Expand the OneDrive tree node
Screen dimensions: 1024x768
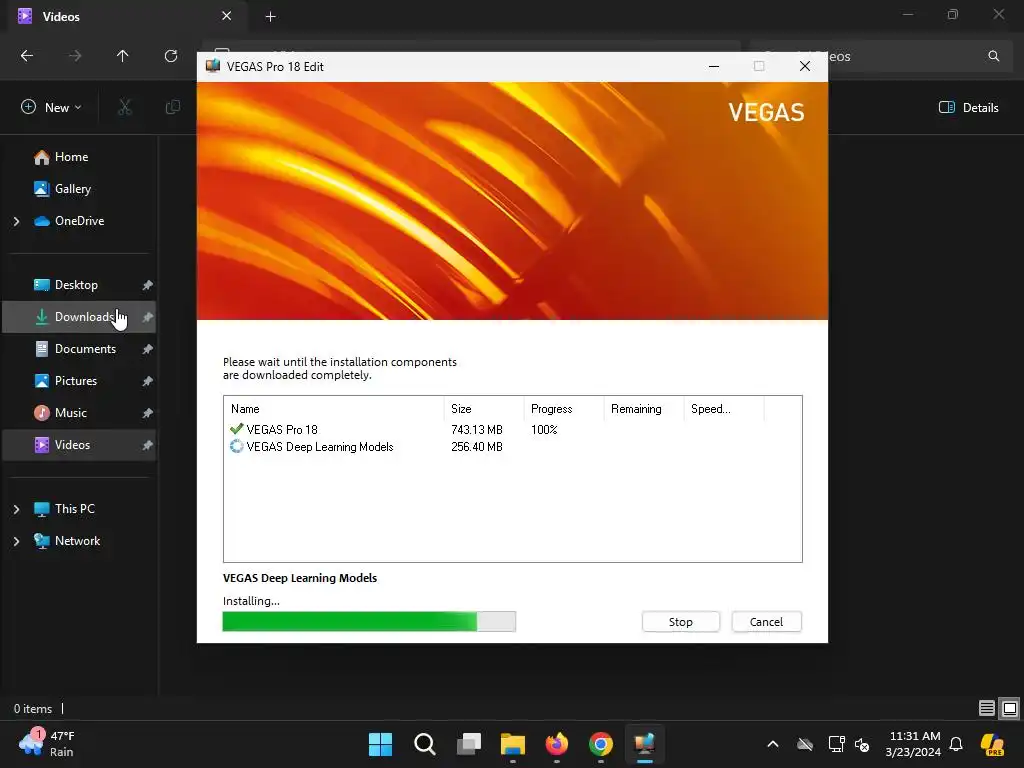point(16,221)
